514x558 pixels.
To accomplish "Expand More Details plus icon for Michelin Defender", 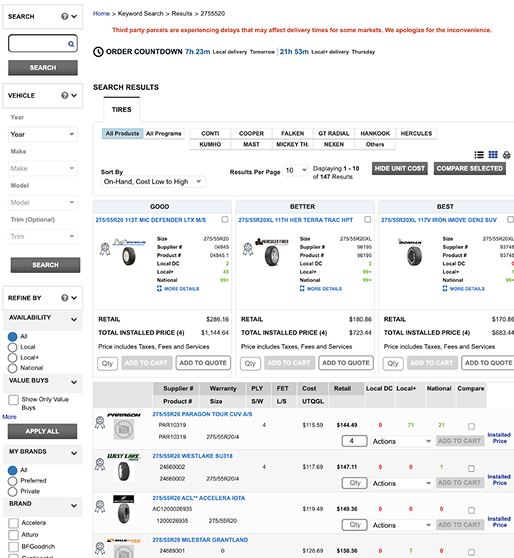I will tap(159, 289).
